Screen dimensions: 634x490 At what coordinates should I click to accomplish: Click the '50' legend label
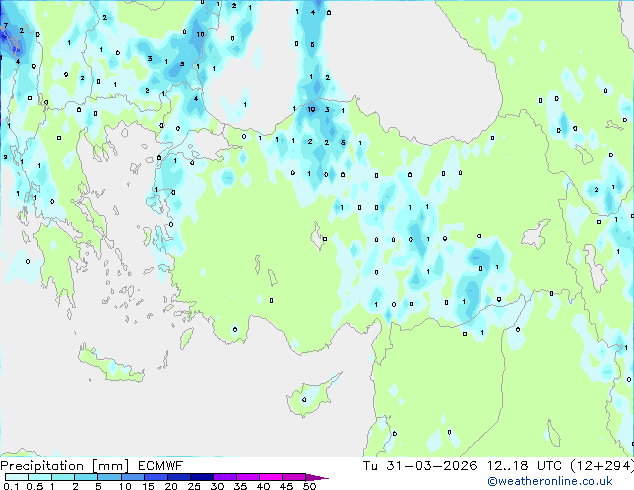click(x=309, y=486)
